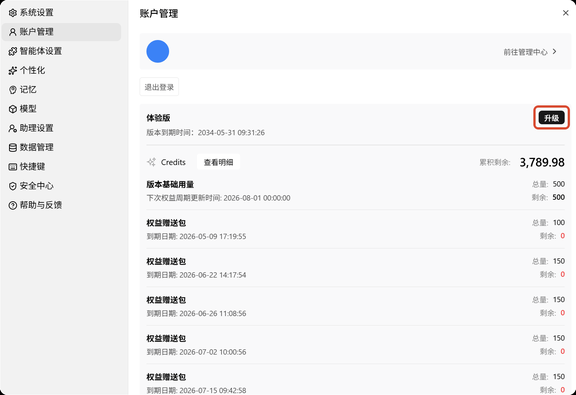Click the black 升级 button
The image size is (576, 395).
coord(551,118)
